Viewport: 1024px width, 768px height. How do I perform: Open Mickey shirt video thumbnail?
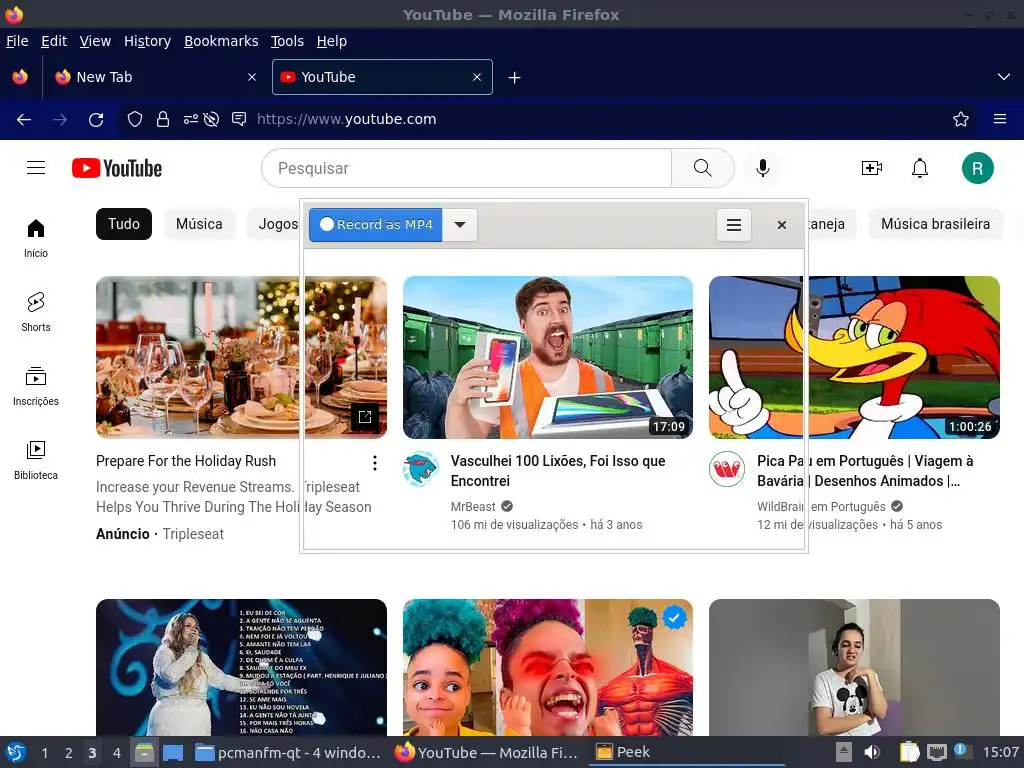point(854,667)
